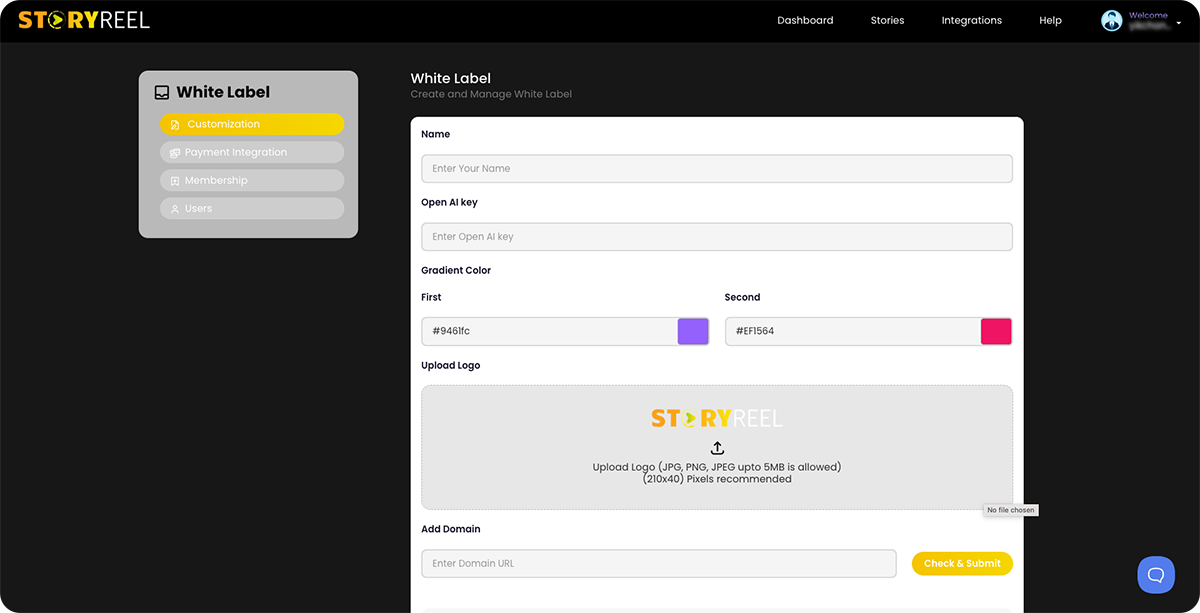This screenshot has height=613, width=1200.
Task: Open the chat support bubble
Action: tap(1156, 574)
